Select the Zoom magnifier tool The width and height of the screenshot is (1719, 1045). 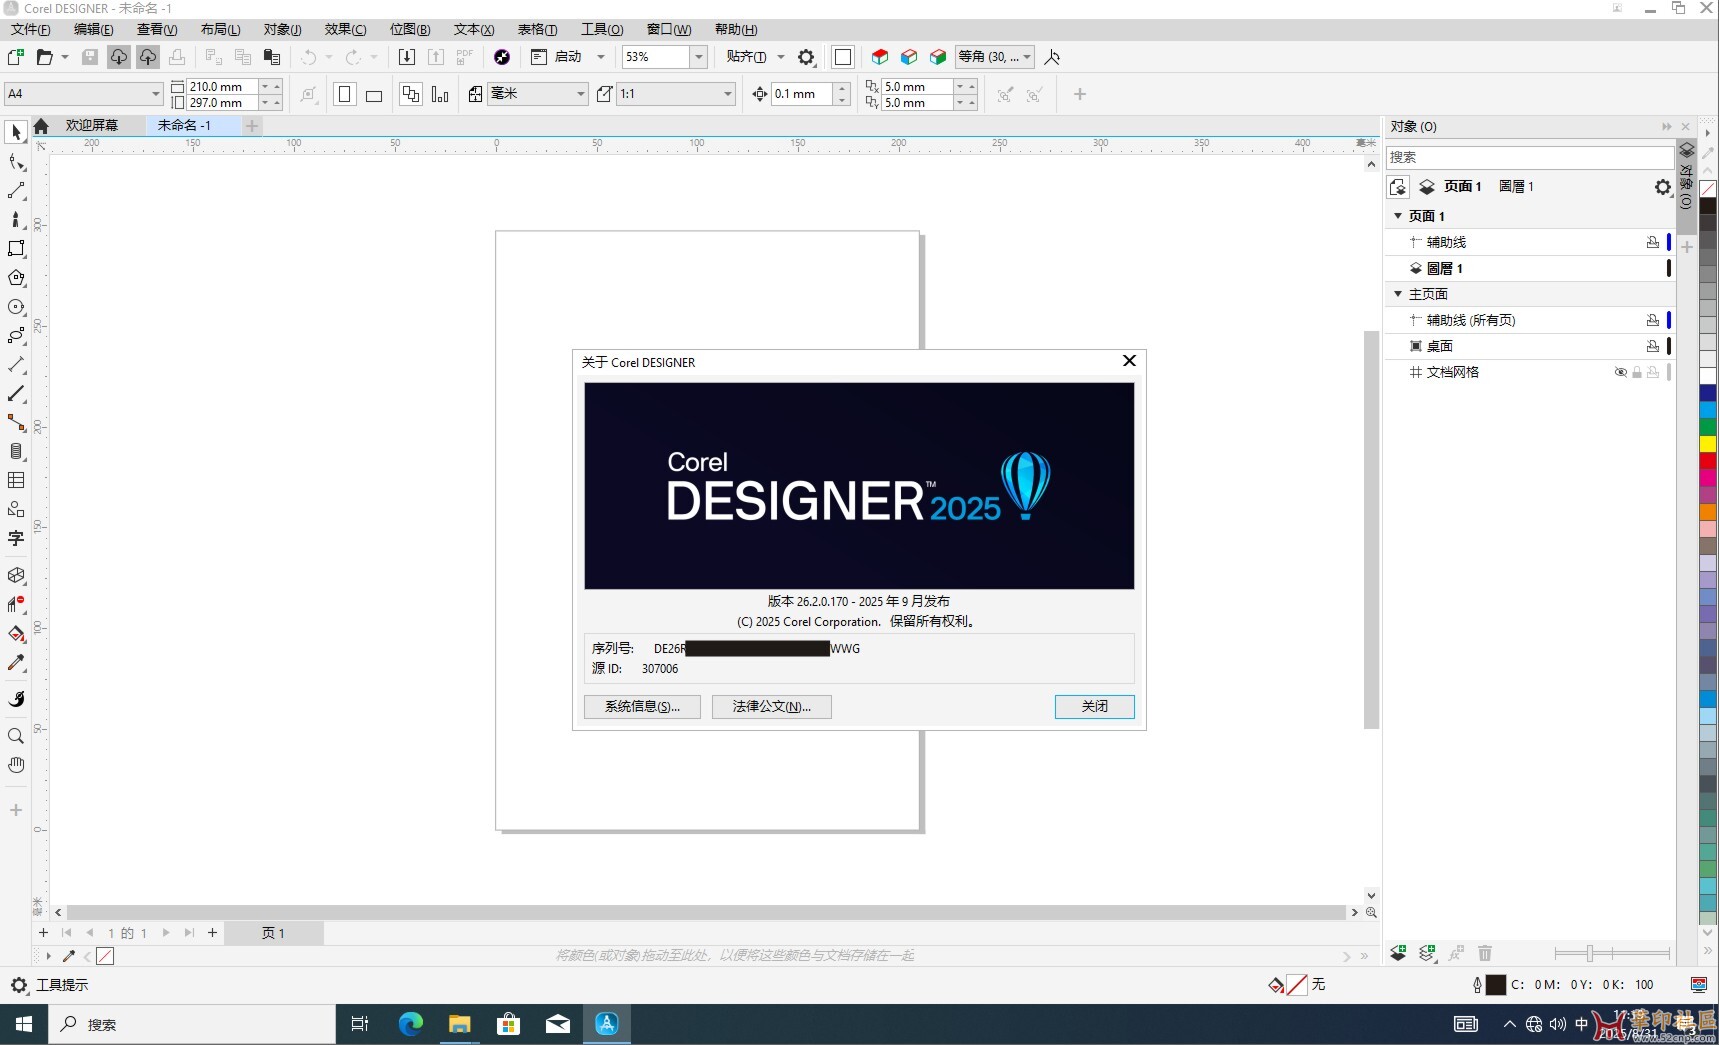point(16,736)
